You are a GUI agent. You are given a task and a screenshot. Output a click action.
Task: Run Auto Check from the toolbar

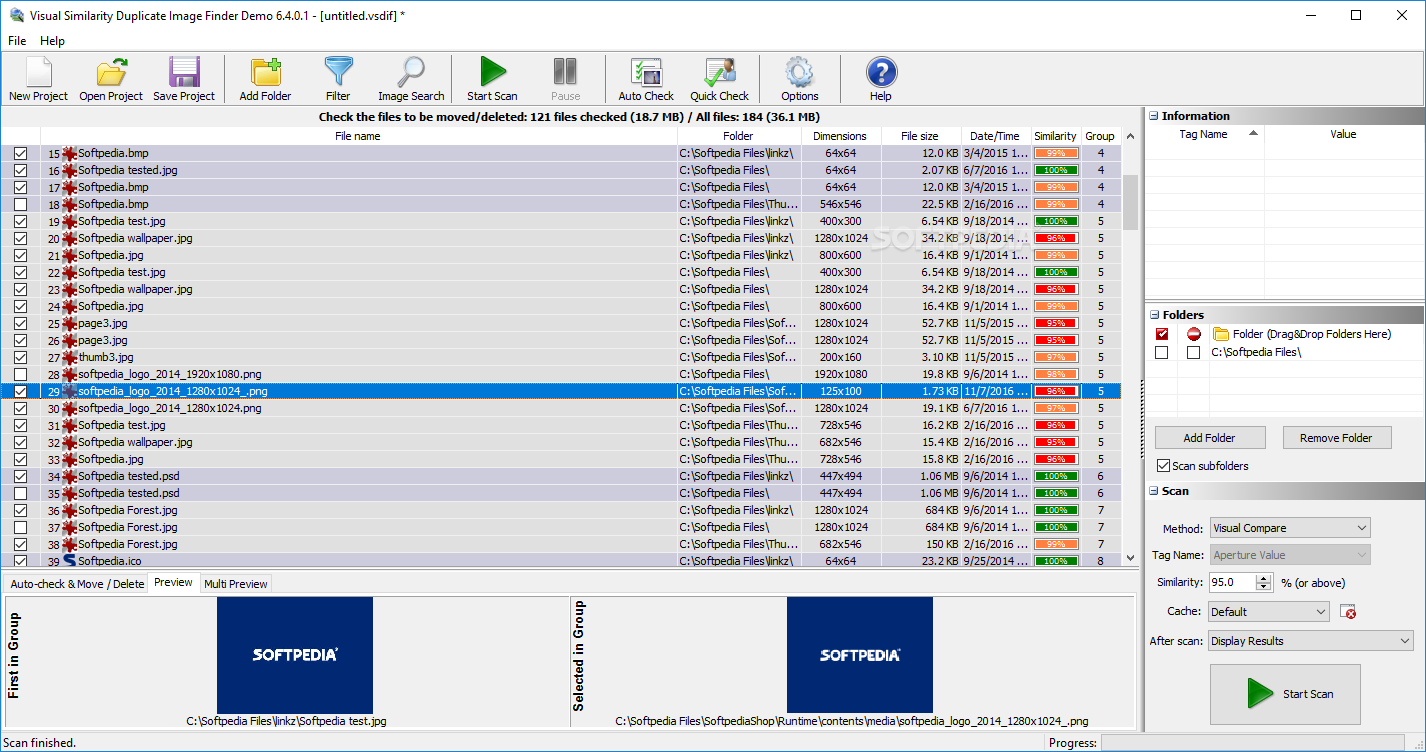[646, 79]
